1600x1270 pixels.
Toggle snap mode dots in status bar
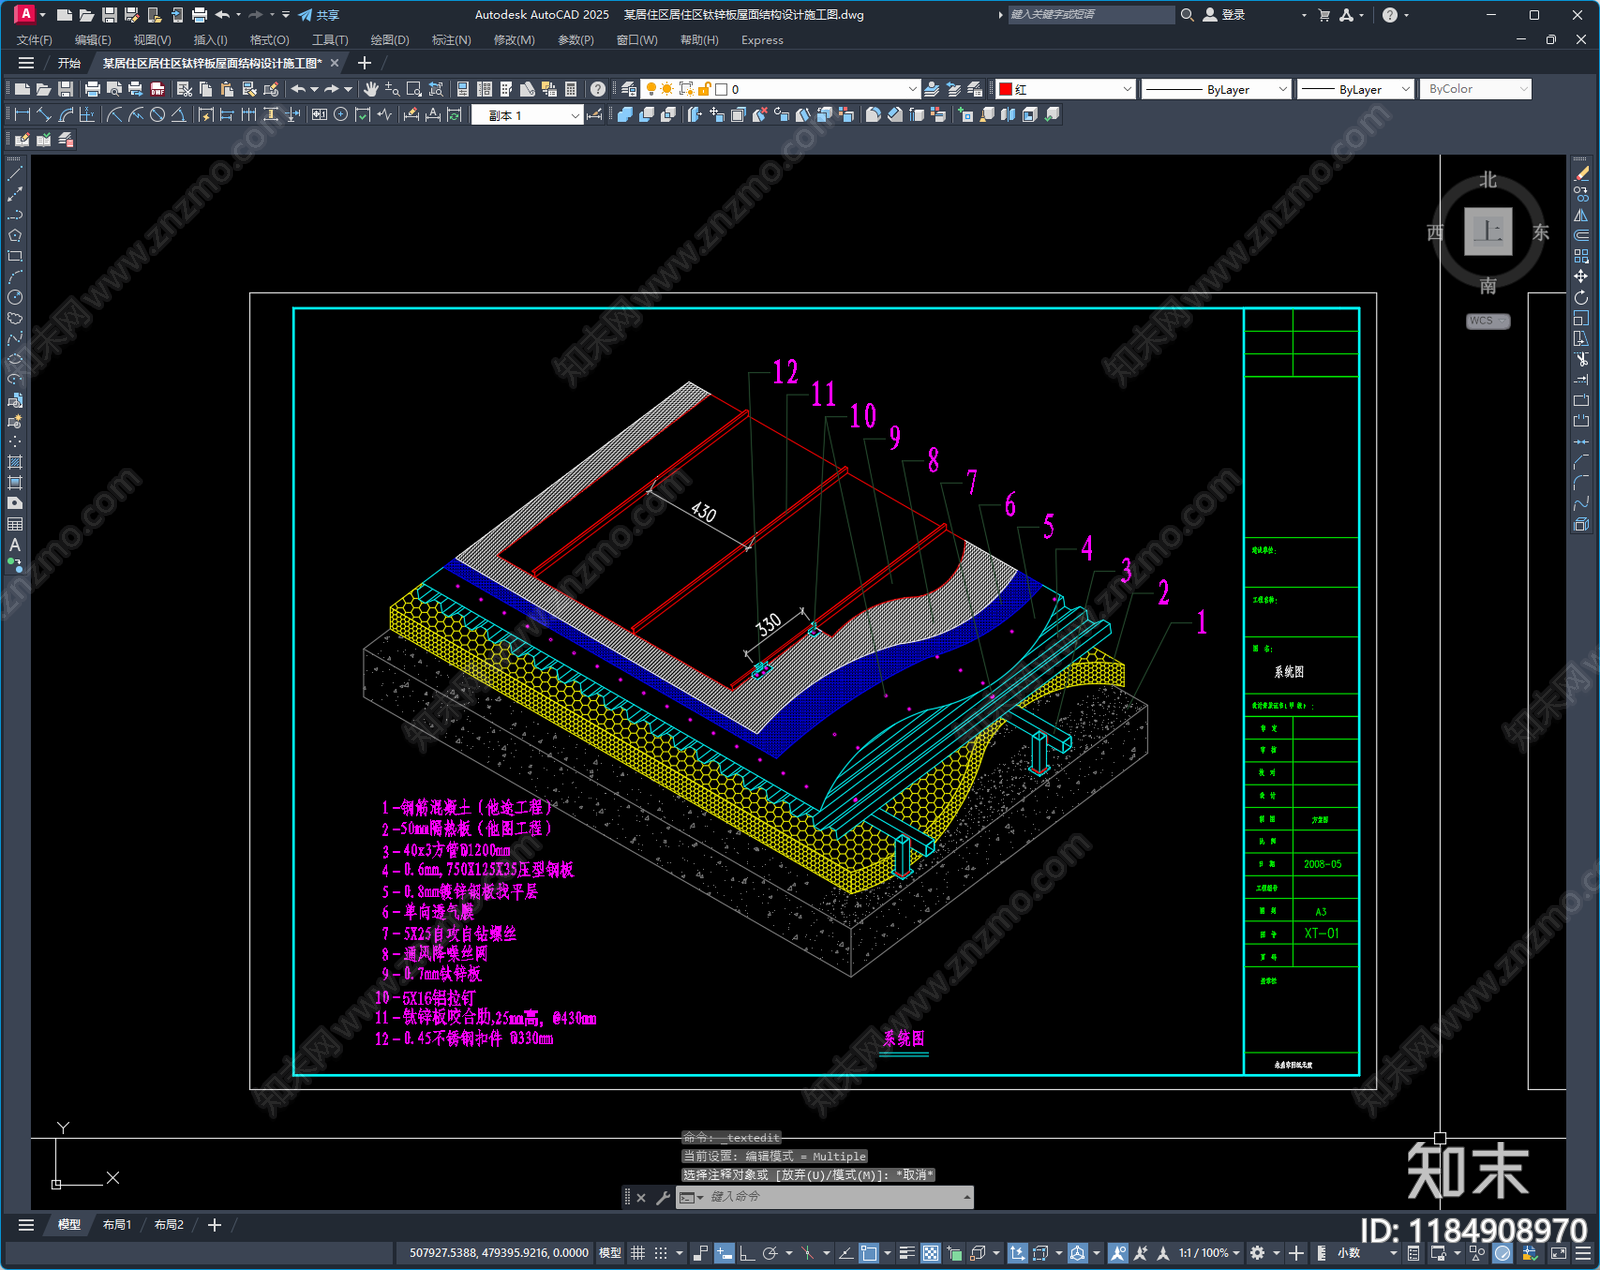pos(661,1253)
